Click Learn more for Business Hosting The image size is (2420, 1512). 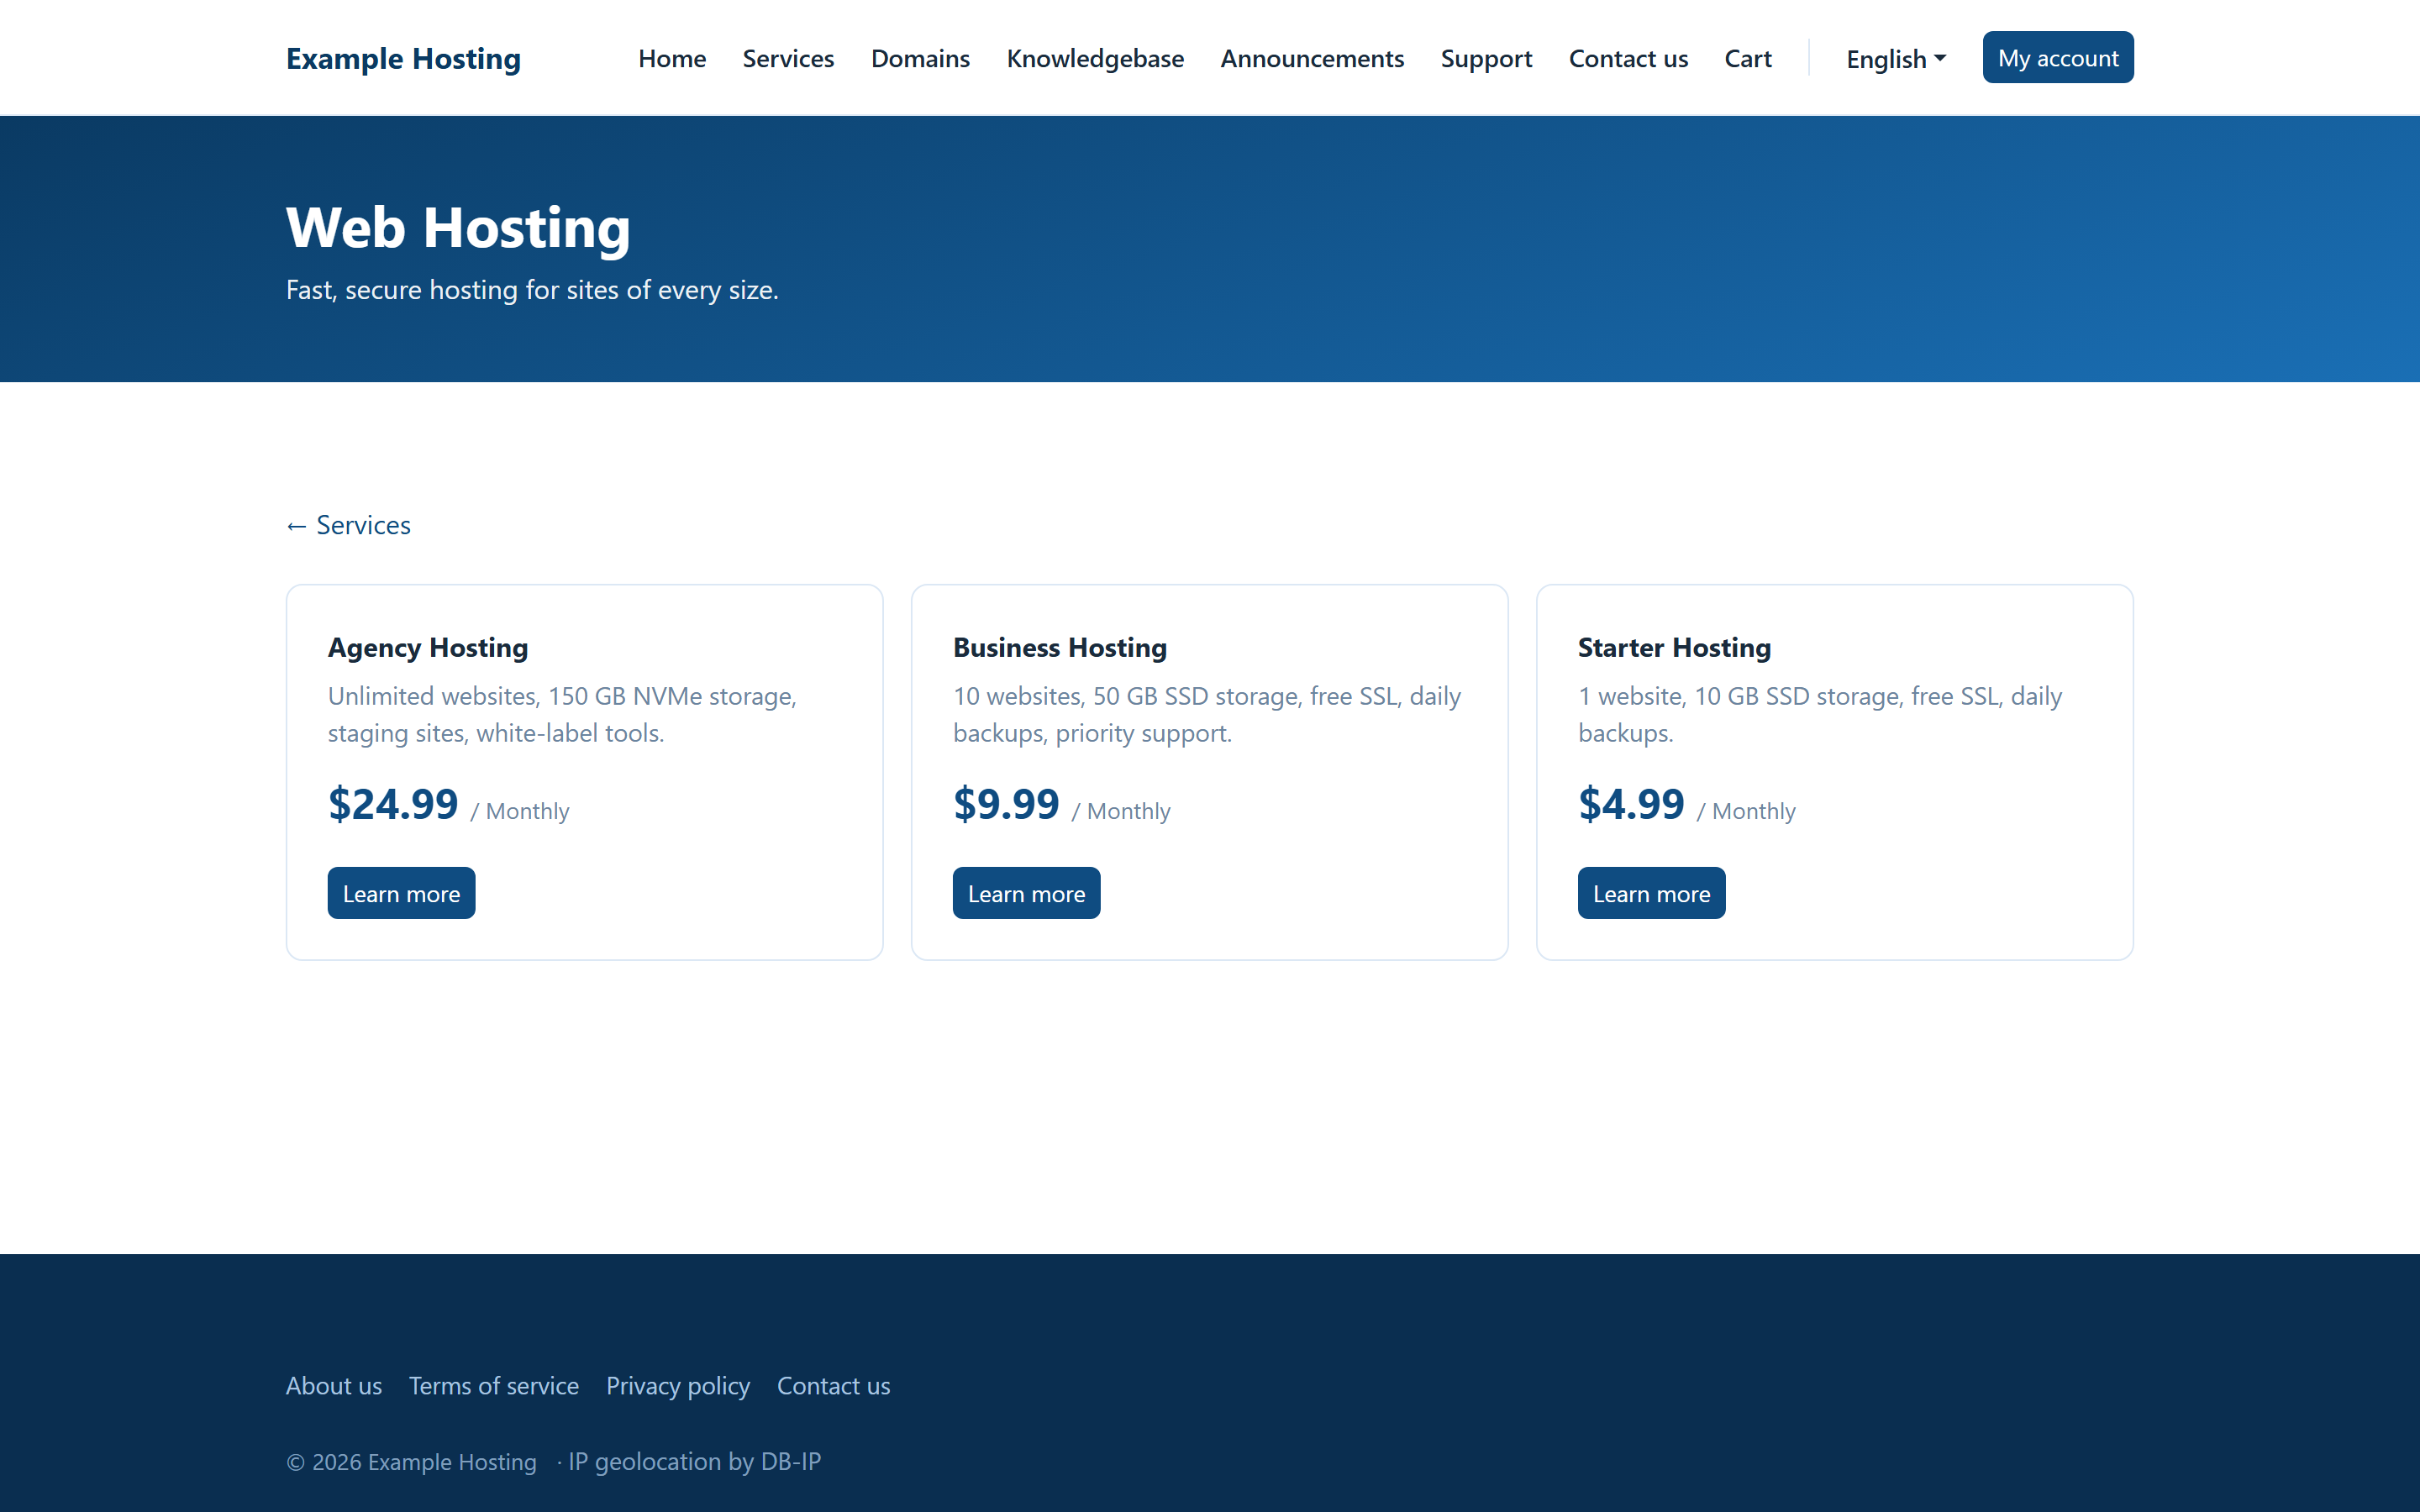pos(1026,893)
